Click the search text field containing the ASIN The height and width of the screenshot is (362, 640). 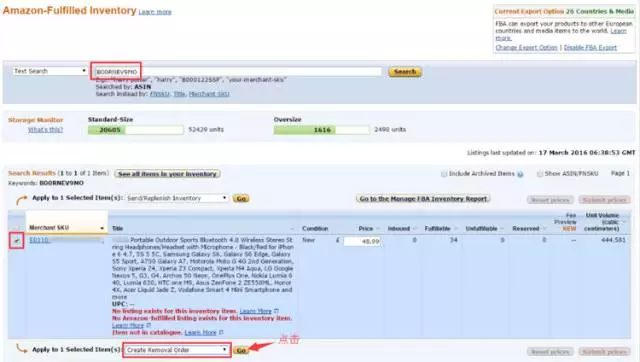coord(237,72)
